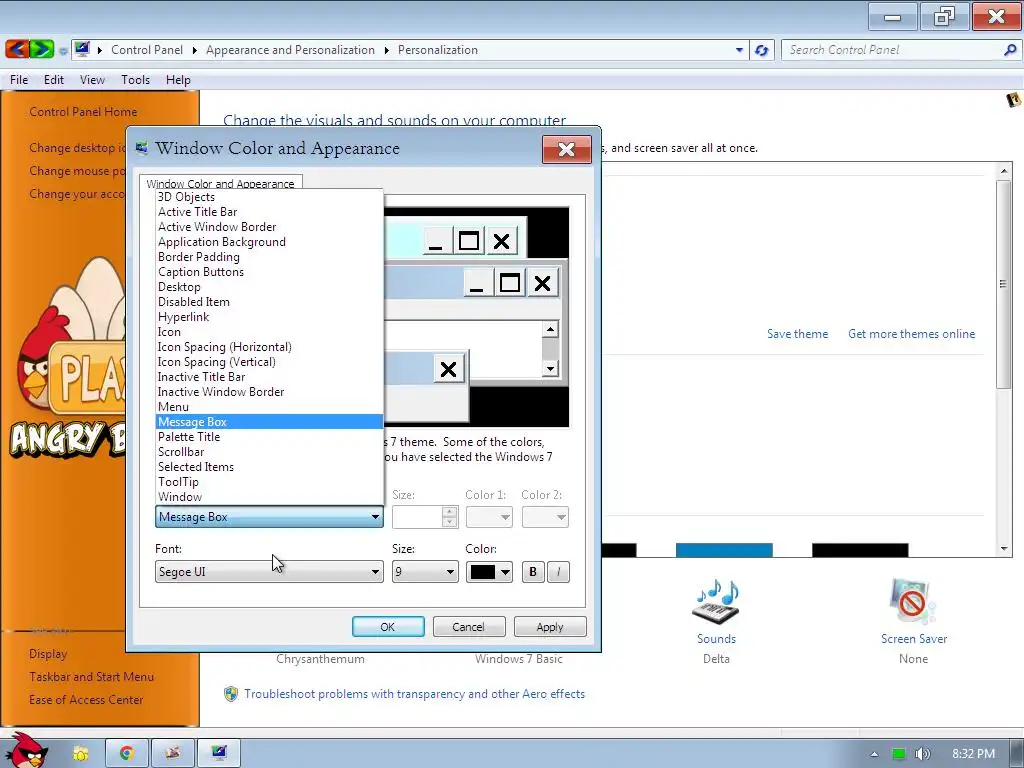This screenshot has height=768, width=1024.
Task: Show hidden tray icons arrow
Action: tap(874, 754)
